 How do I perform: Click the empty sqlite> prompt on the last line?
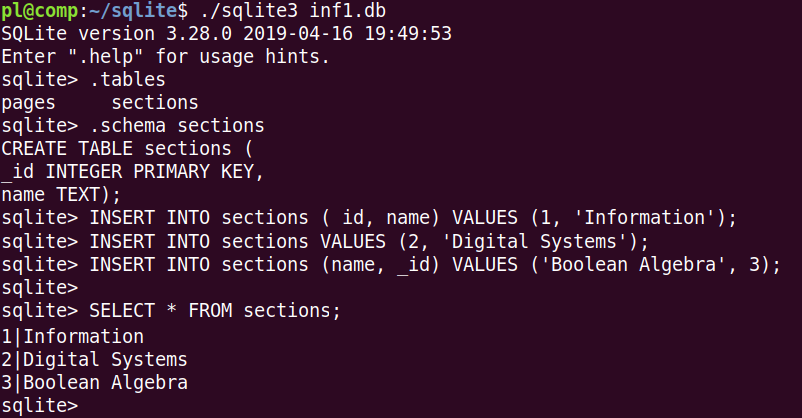[40, 406]
